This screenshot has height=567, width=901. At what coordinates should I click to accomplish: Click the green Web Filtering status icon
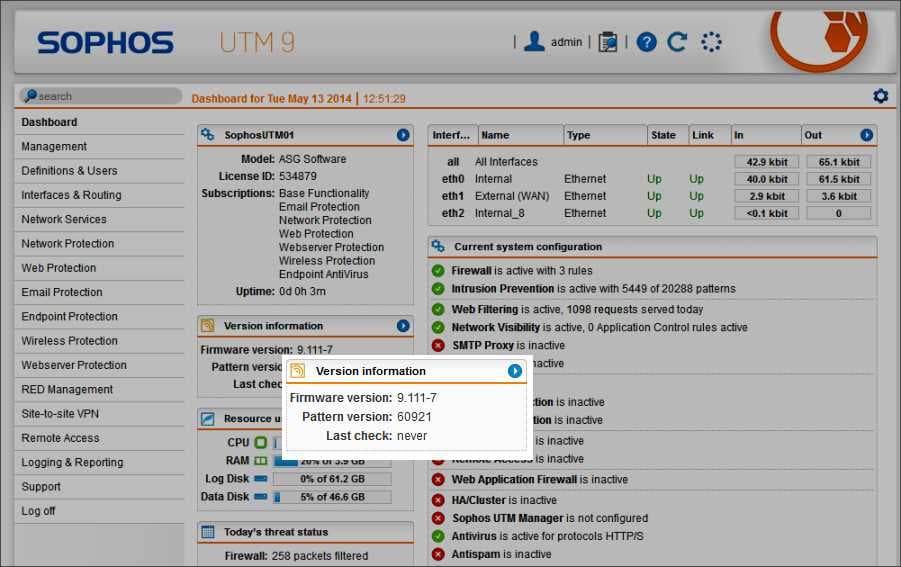click(x=438, y=310)
